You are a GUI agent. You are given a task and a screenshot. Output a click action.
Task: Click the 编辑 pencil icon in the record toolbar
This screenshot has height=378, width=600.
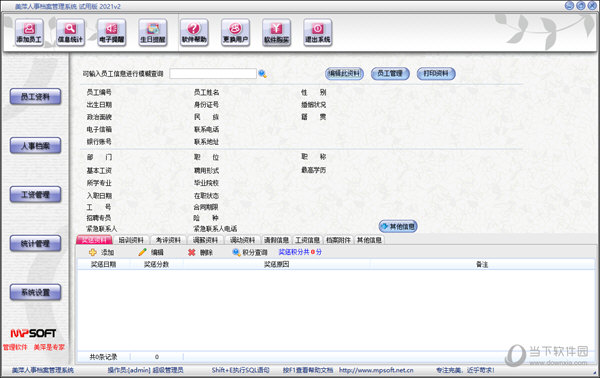coord(142,252)
